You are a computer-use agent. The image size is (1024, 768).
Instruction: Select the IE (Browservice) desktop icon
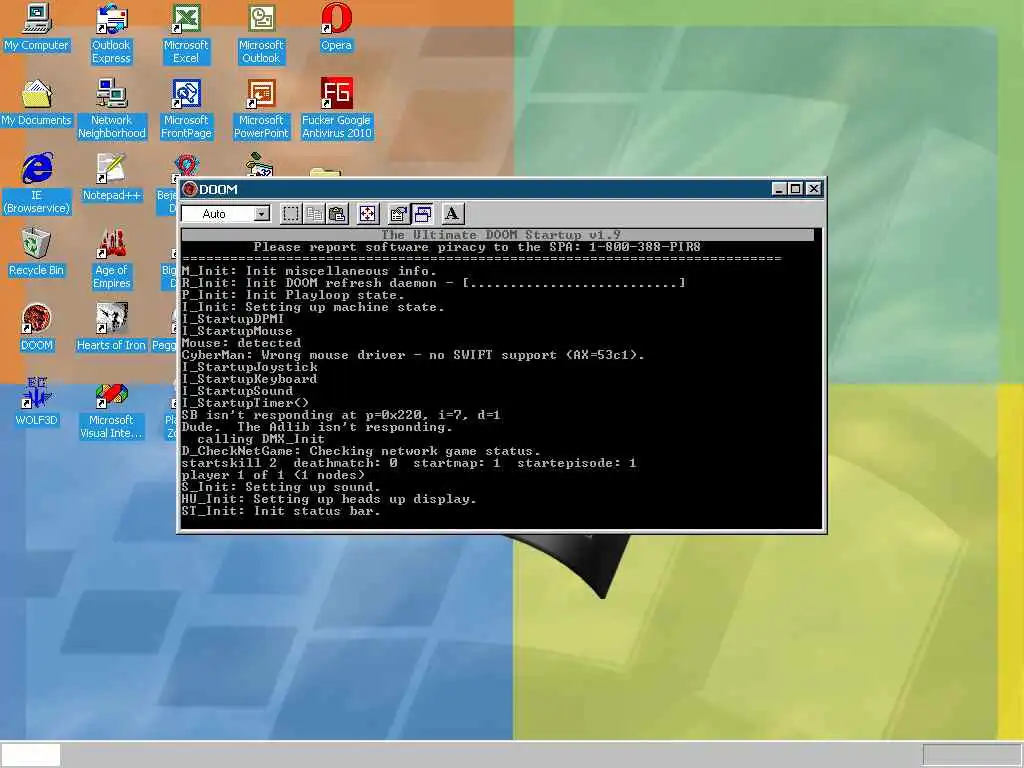pyautogui.click(x=37, y=184)
